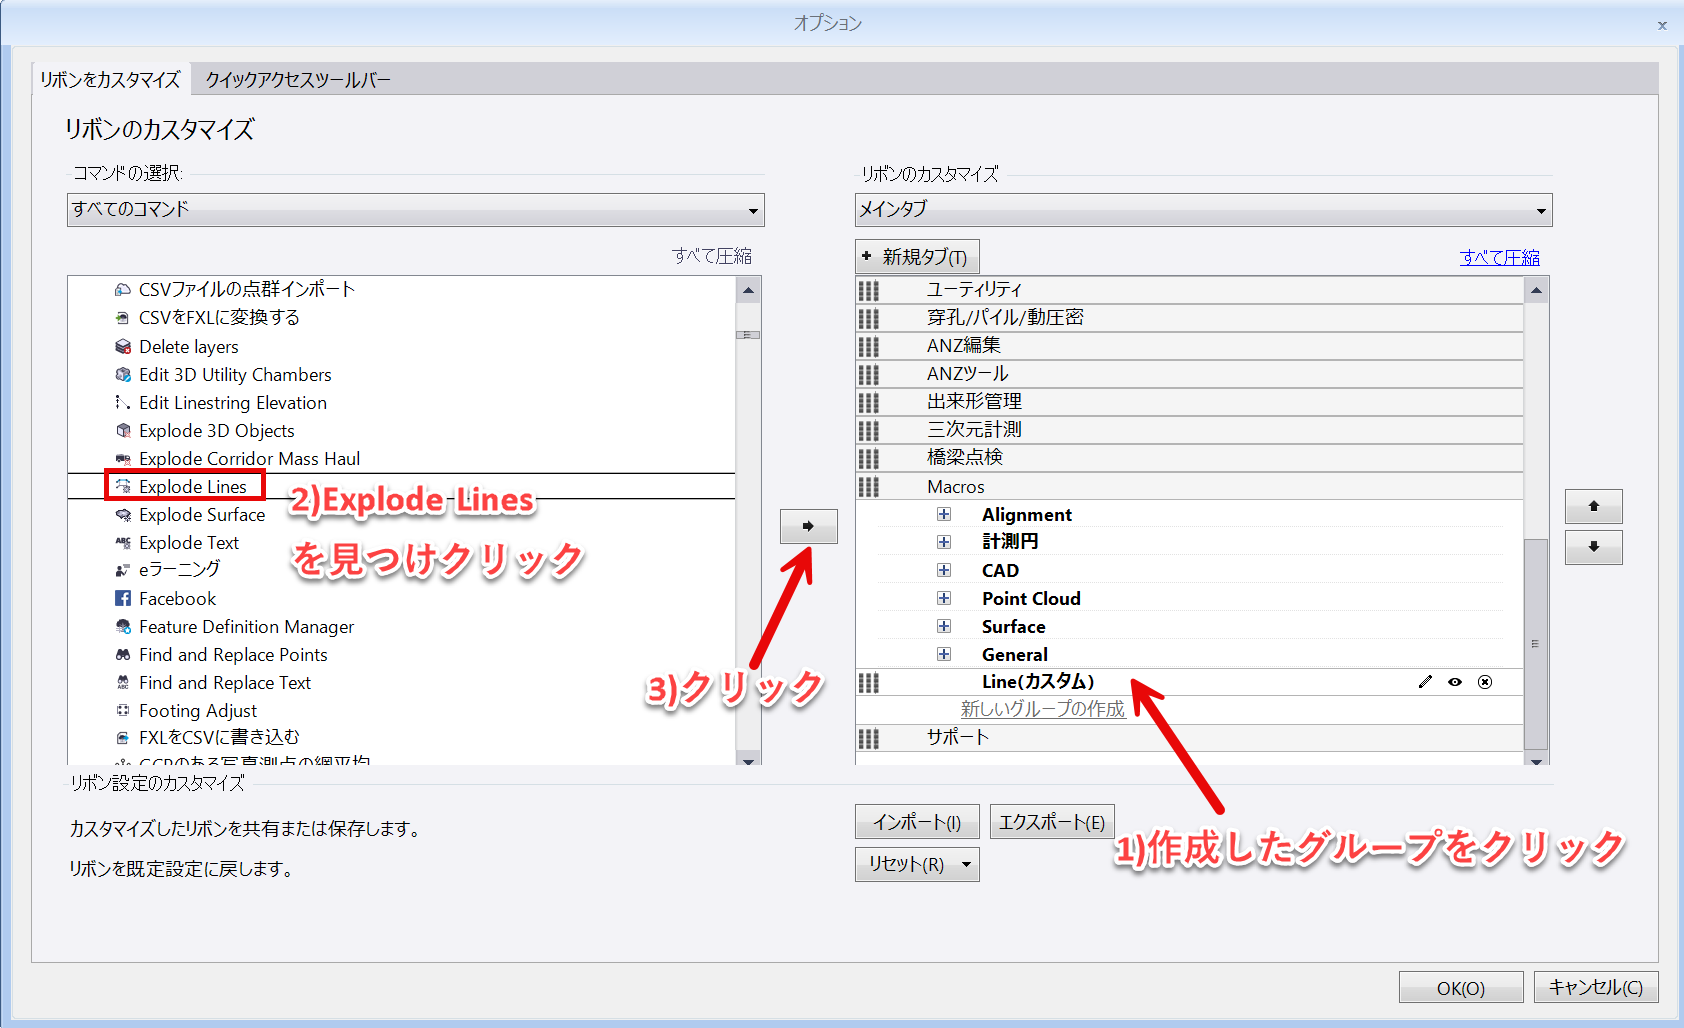Grab the drag handle of ユーティリティ tab
Screen dimensions: 1684x1028
pos(869,290)
